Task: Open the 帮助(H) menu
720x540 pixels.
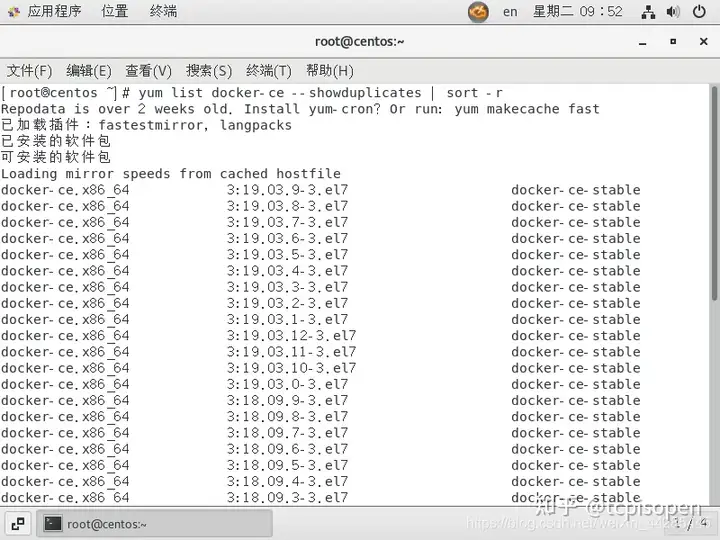Action: 330,71
